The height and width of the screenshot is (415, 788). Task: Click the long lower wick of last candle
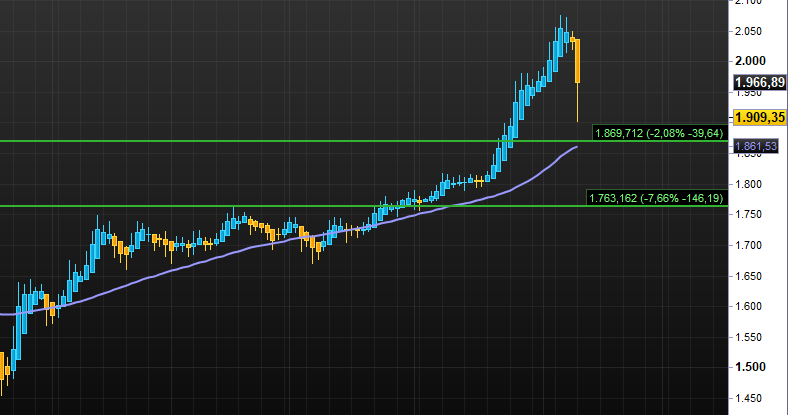[578, 103]
